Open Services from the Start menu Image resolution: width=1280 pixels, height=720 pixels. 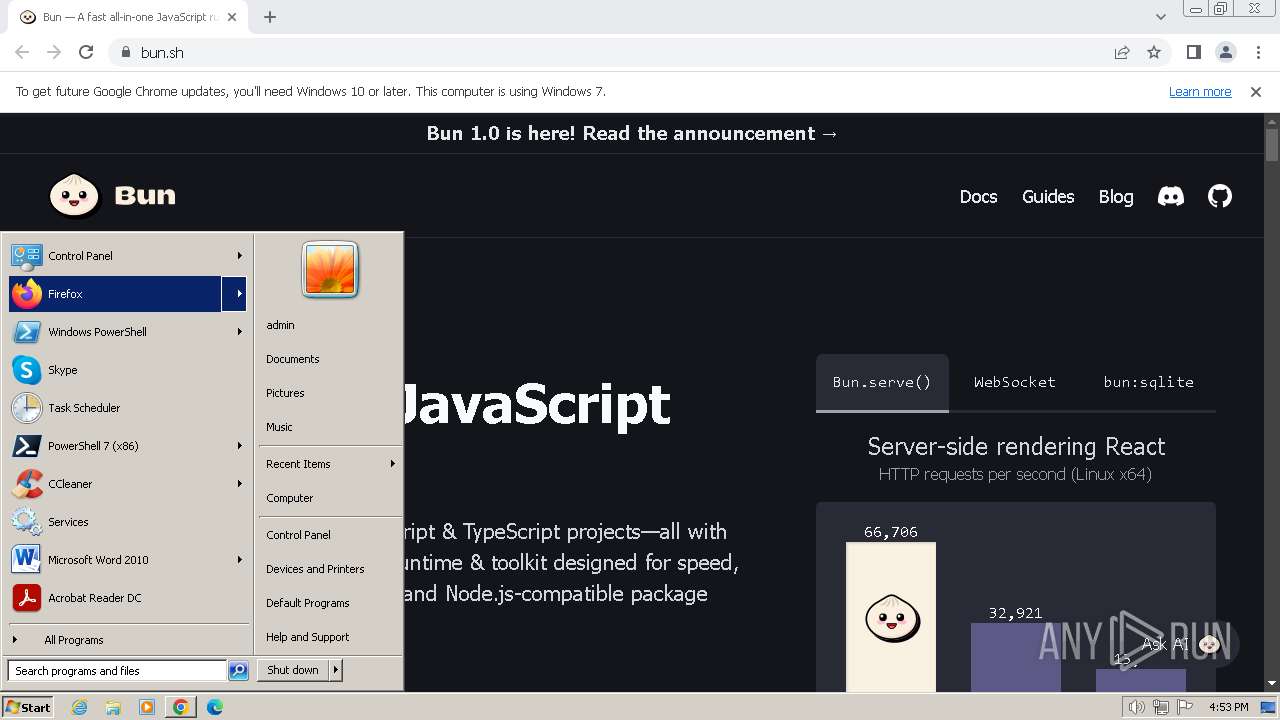127,522
